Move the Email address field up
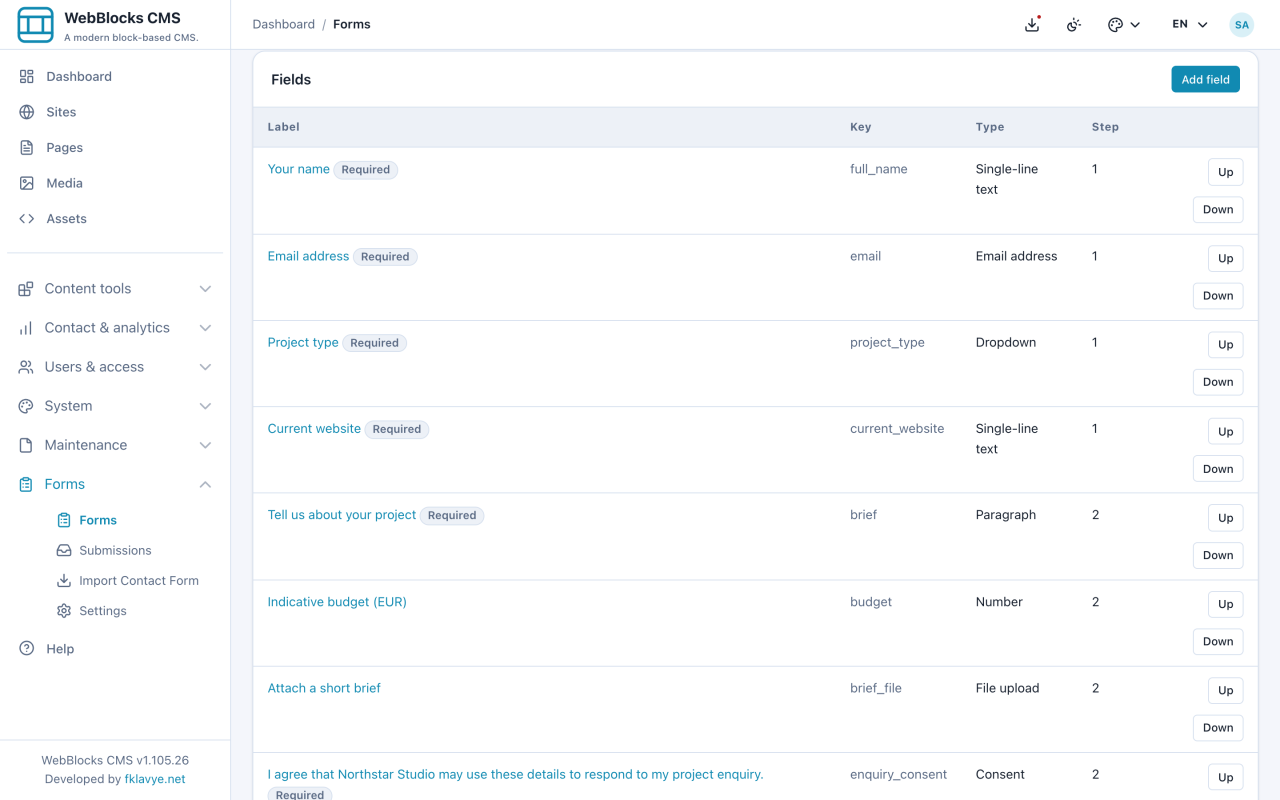1280x800 pixels. (1225, 258)
